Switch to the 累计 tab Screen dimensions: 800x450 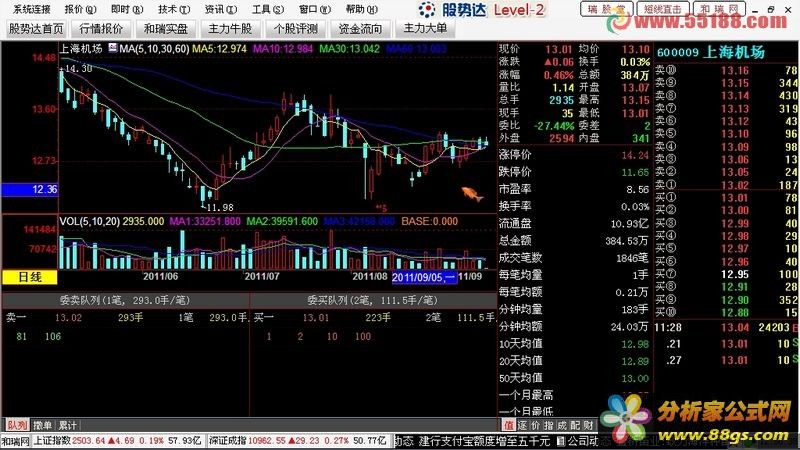(67, 425)
